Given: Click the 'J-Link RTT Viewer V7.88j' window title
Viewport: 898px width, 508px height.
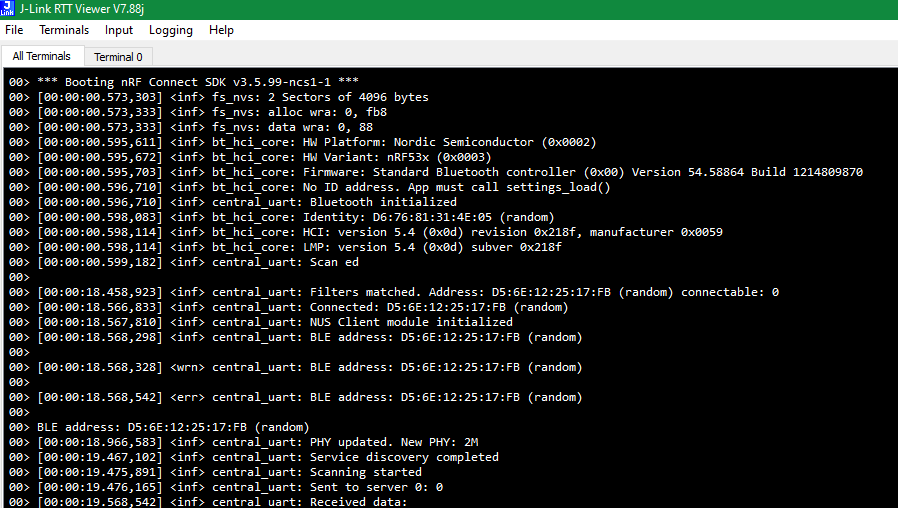Looking at the screenshot, I should point(81,9).
